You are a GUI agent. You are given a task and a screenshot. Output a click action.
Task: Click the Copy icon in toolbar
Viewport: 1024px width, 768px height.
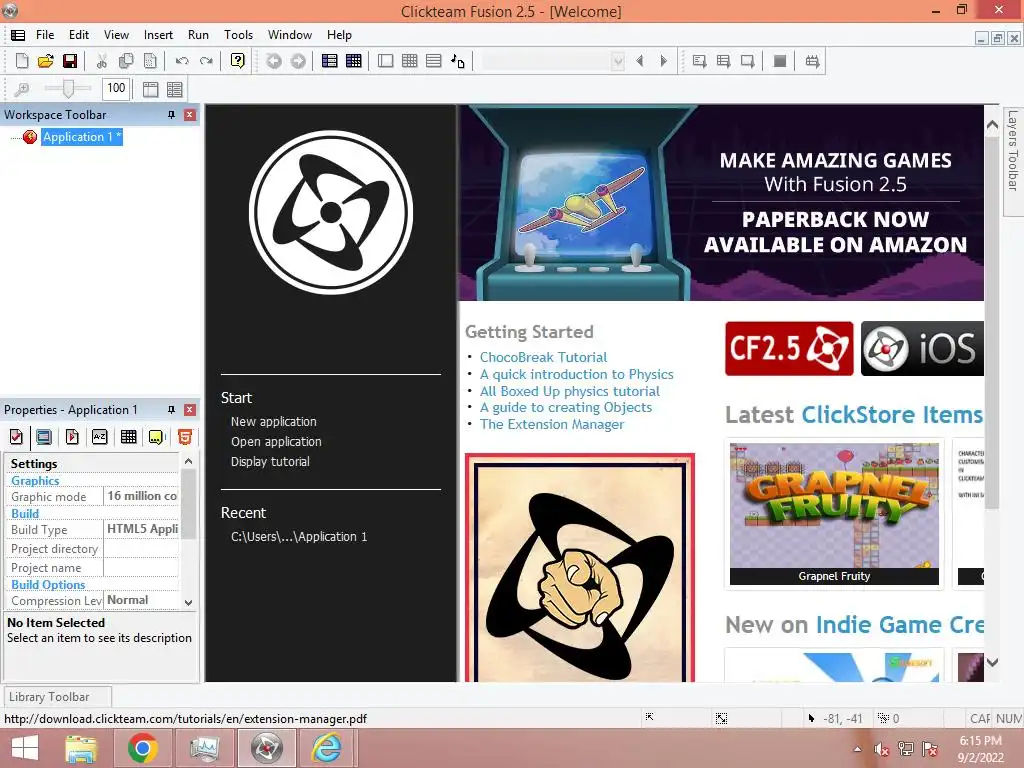(126, 61)
